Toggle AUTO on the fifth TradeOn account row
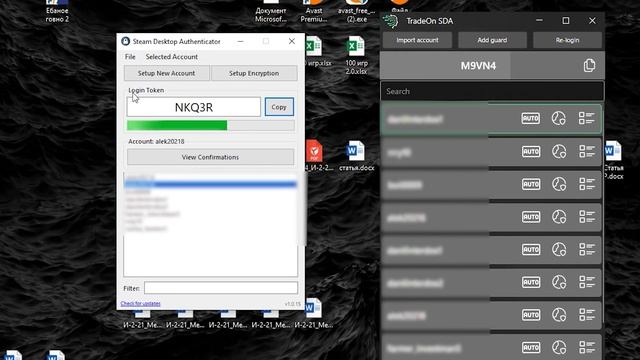The height and width of the screenshot is (360, 640). coord(531,249)
